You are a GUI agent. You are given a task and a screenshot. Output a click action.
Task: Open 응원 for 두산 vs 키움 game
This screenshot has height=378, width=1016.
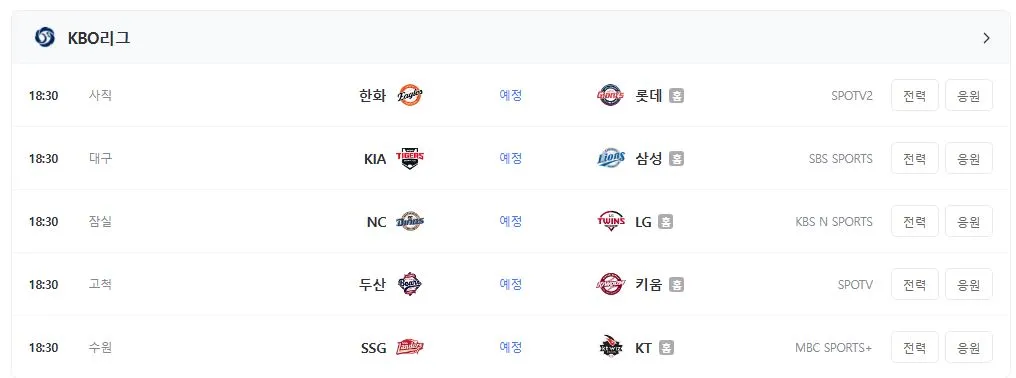coord(968,284)
